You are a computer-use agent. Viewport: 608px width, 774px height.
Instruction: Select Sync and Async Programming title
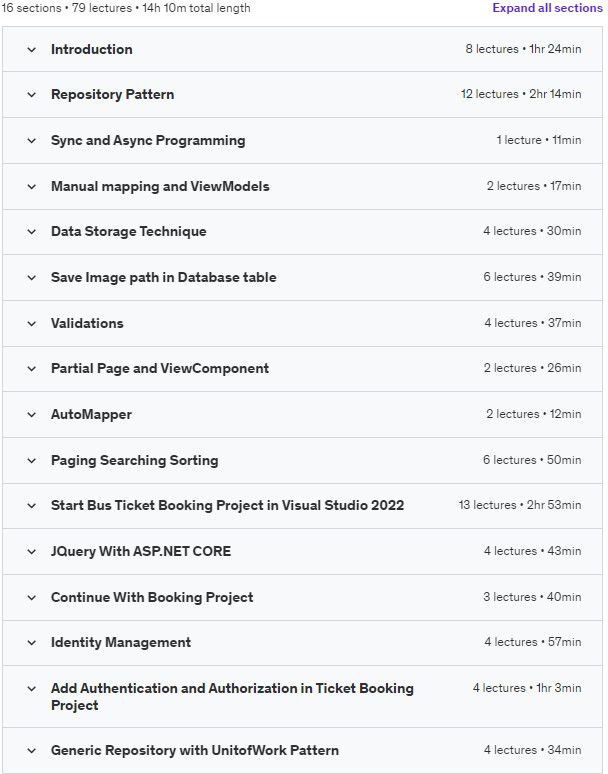[148, 141]
